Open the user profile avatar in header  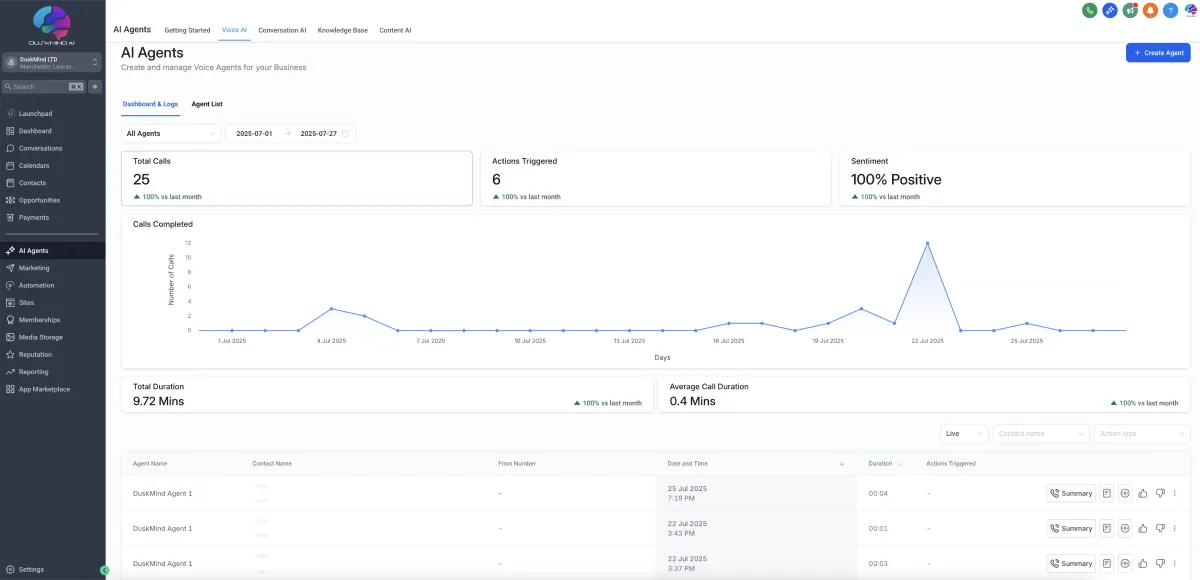pyautogui.click(x=1190, y=10)
